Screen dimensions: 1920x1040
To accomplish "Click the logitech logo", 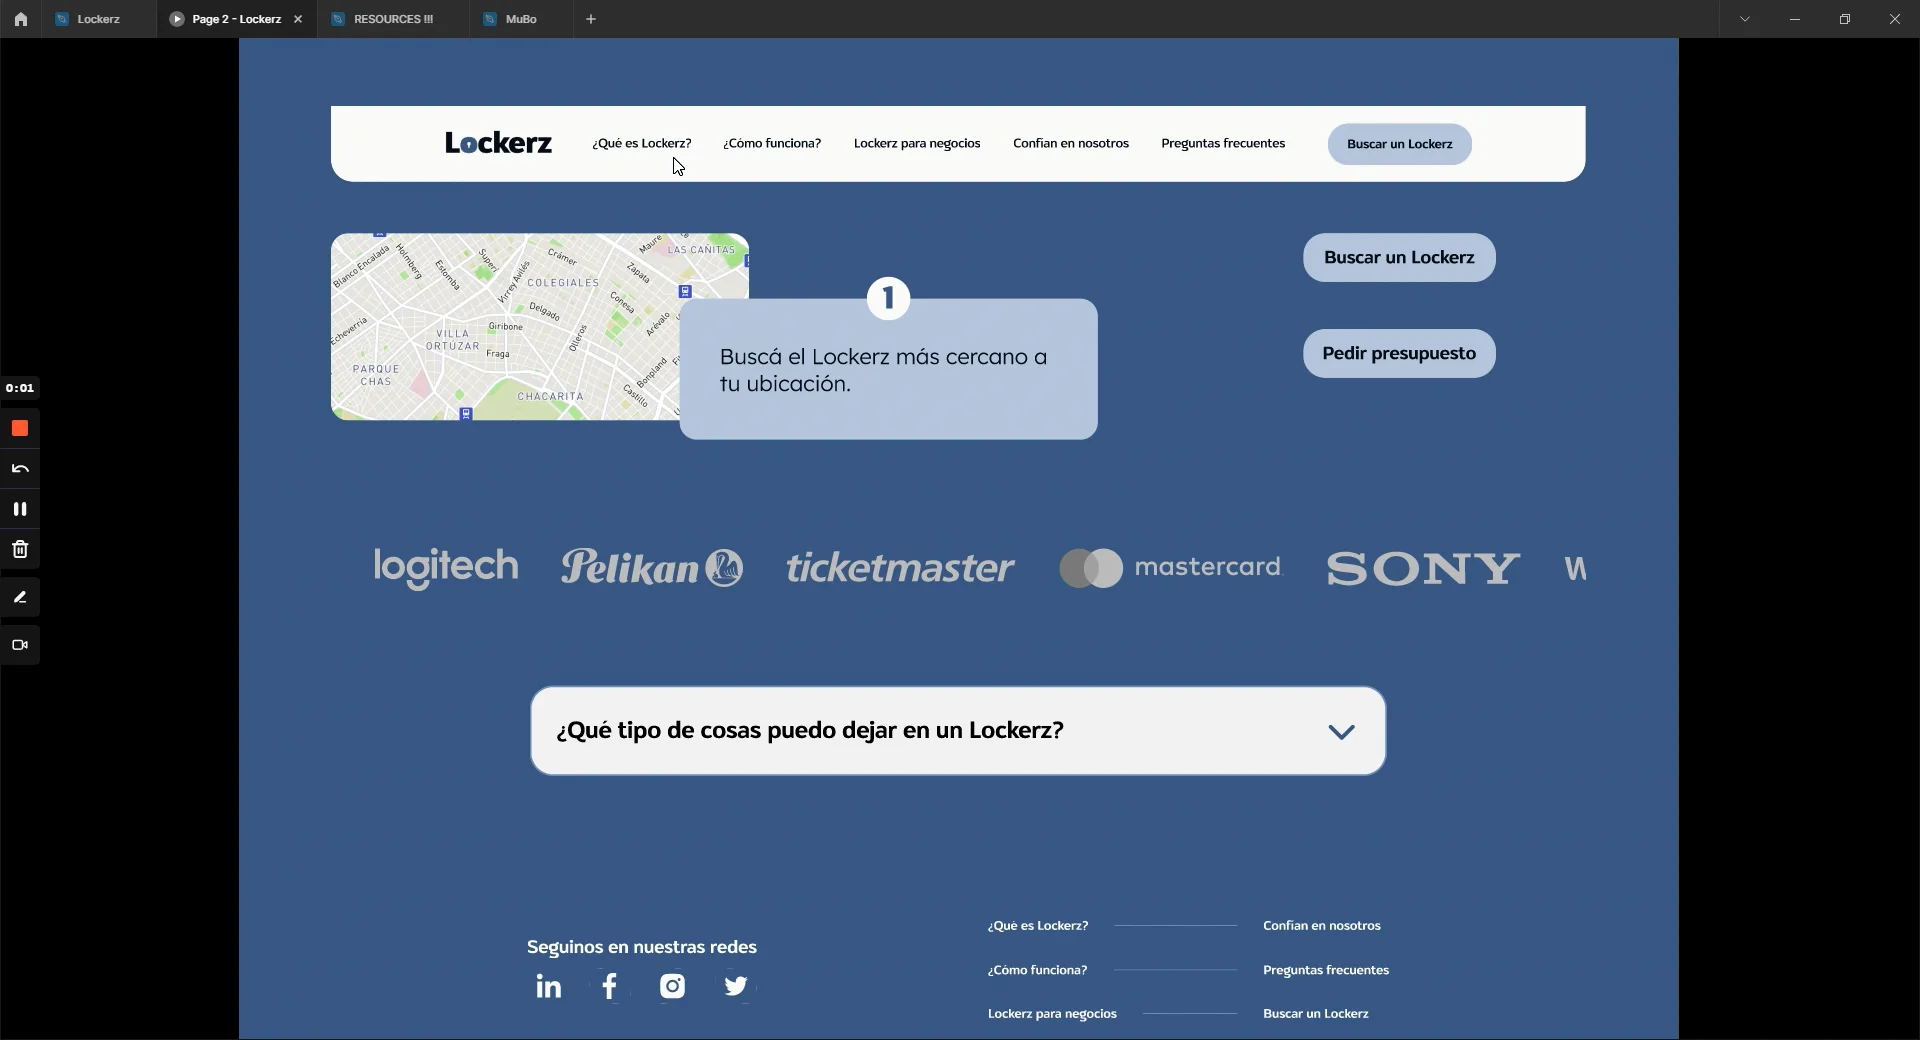I will 446,568.
